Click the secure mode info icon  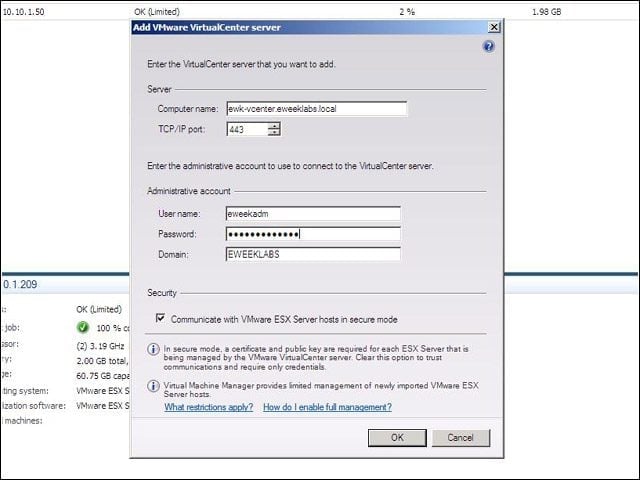(x=153, y=349)
